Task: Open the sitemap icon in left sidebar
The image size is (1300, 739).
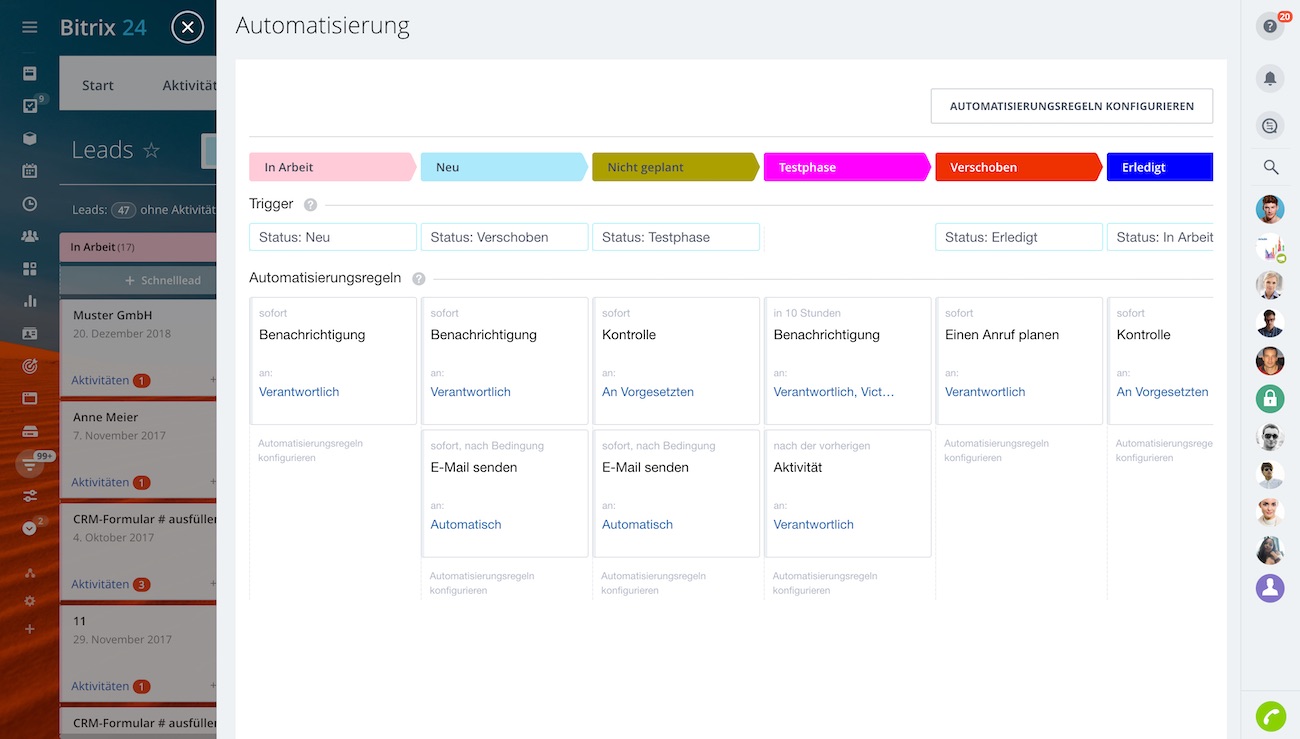Action: 30,573
